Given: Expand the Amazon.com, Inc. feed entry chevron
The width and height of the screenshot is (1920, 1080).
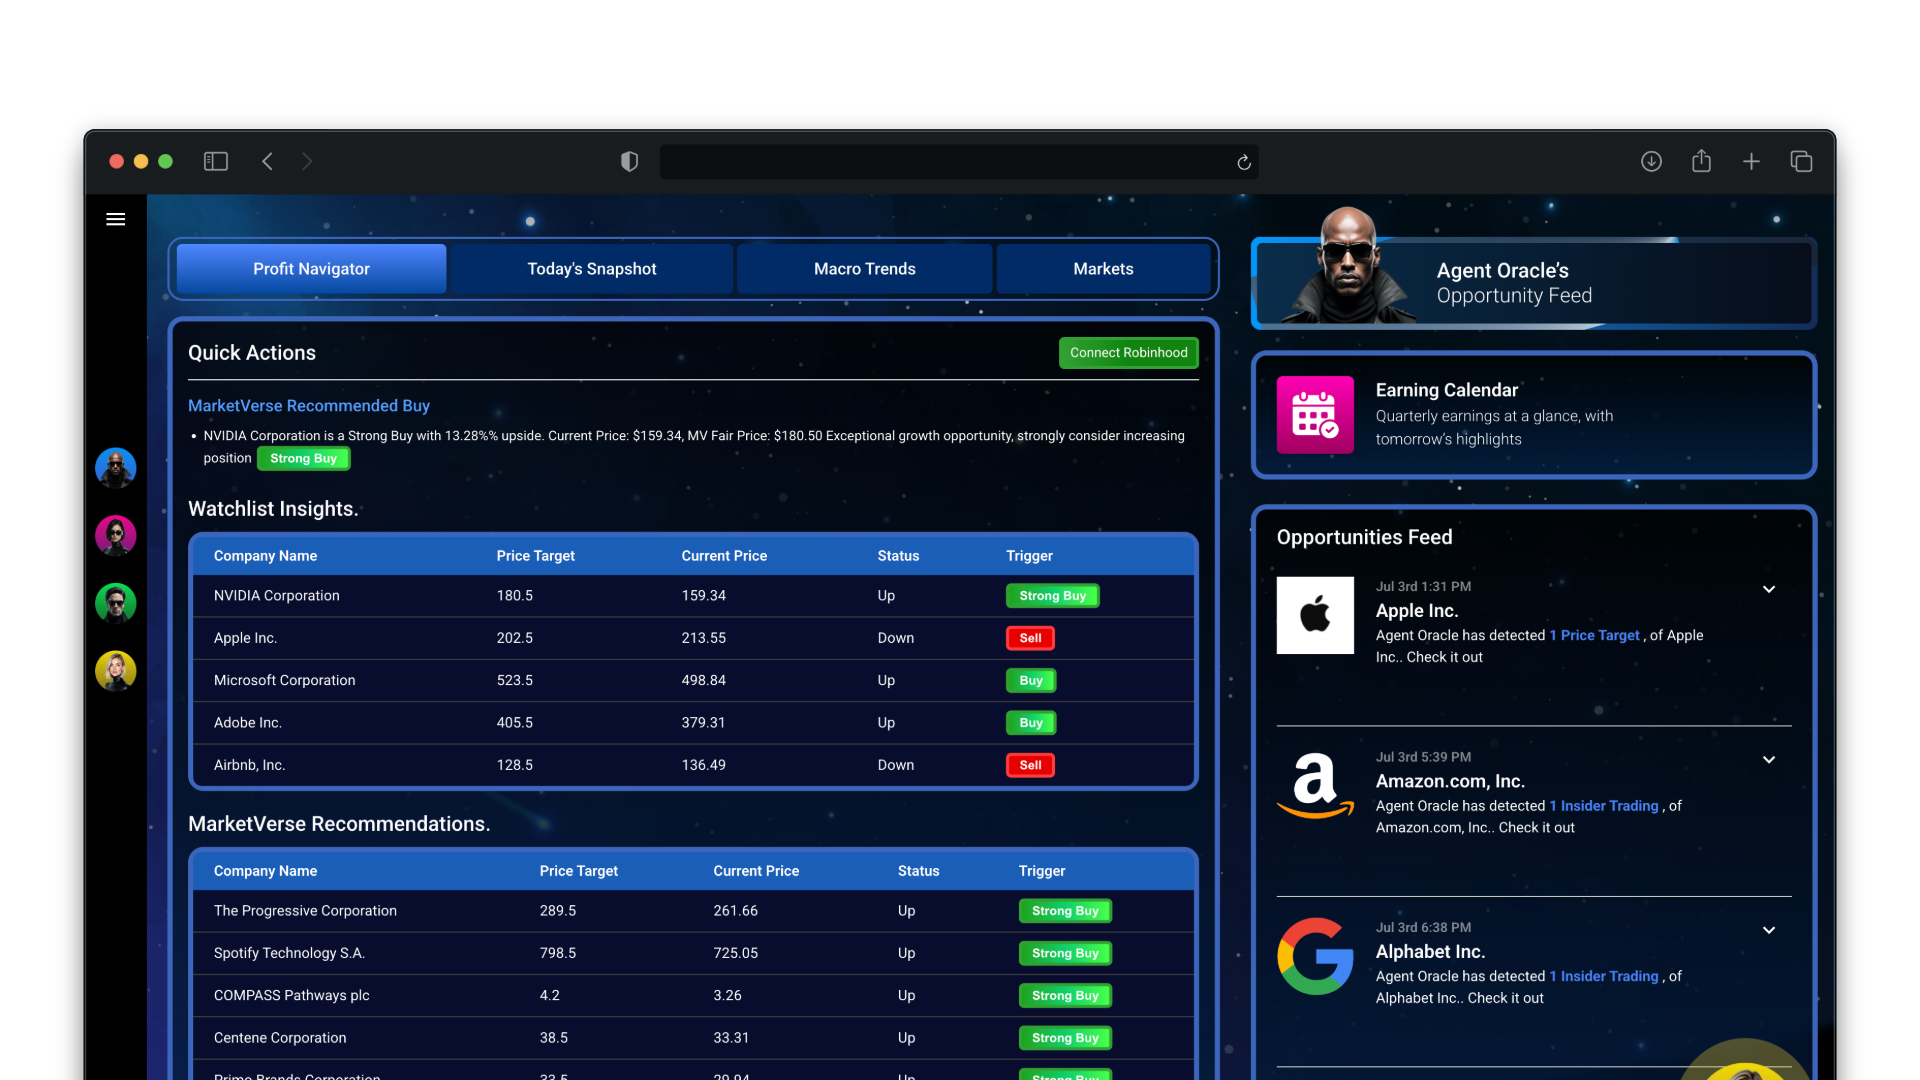Looking at the screenshot, I should click(x=1769, y=760).
